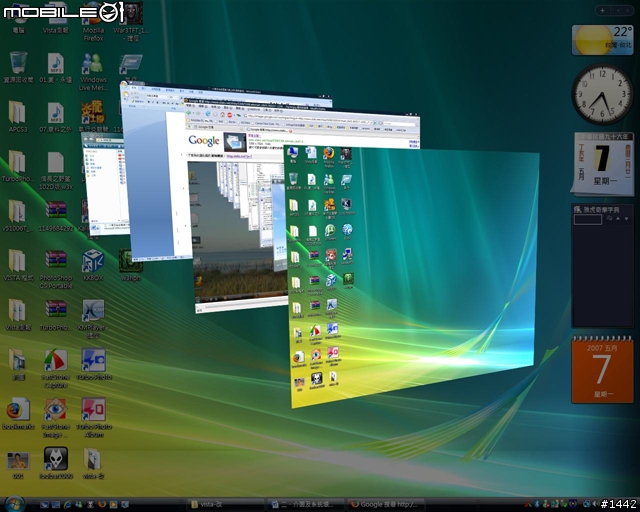Launch FastStone Image viewer shortcut
This screenshot has height=512, width=640.
tap(56, 418)
